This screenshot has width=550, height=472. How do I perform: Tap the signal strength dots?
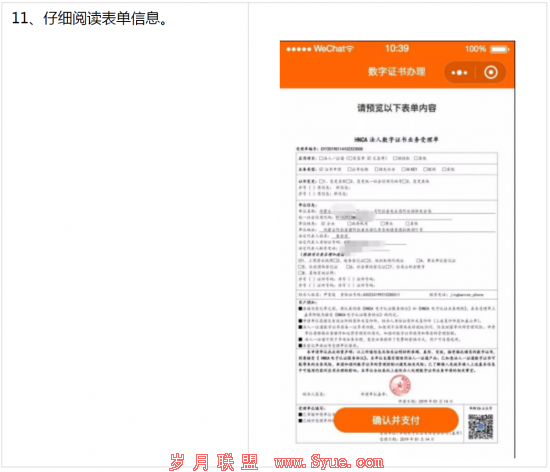point(299,49)
